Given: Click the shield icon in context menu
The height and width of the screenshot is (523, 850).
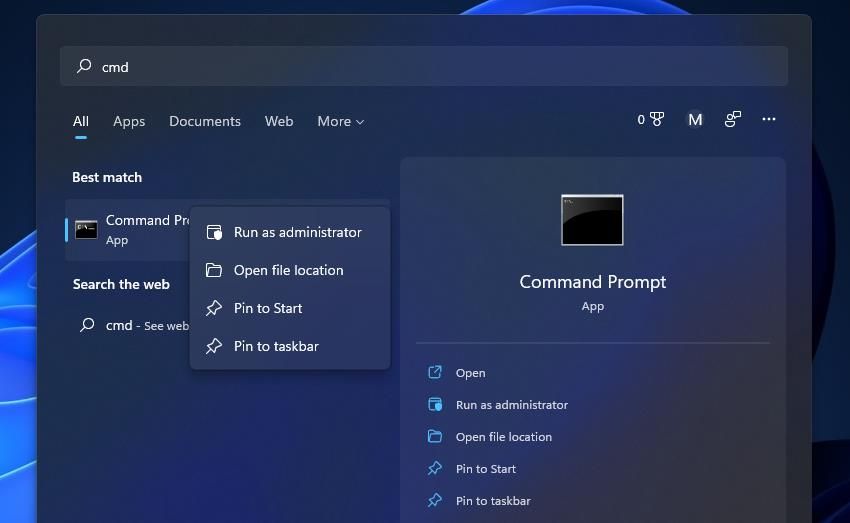Looking at the screenshot, I should point(214,233).
